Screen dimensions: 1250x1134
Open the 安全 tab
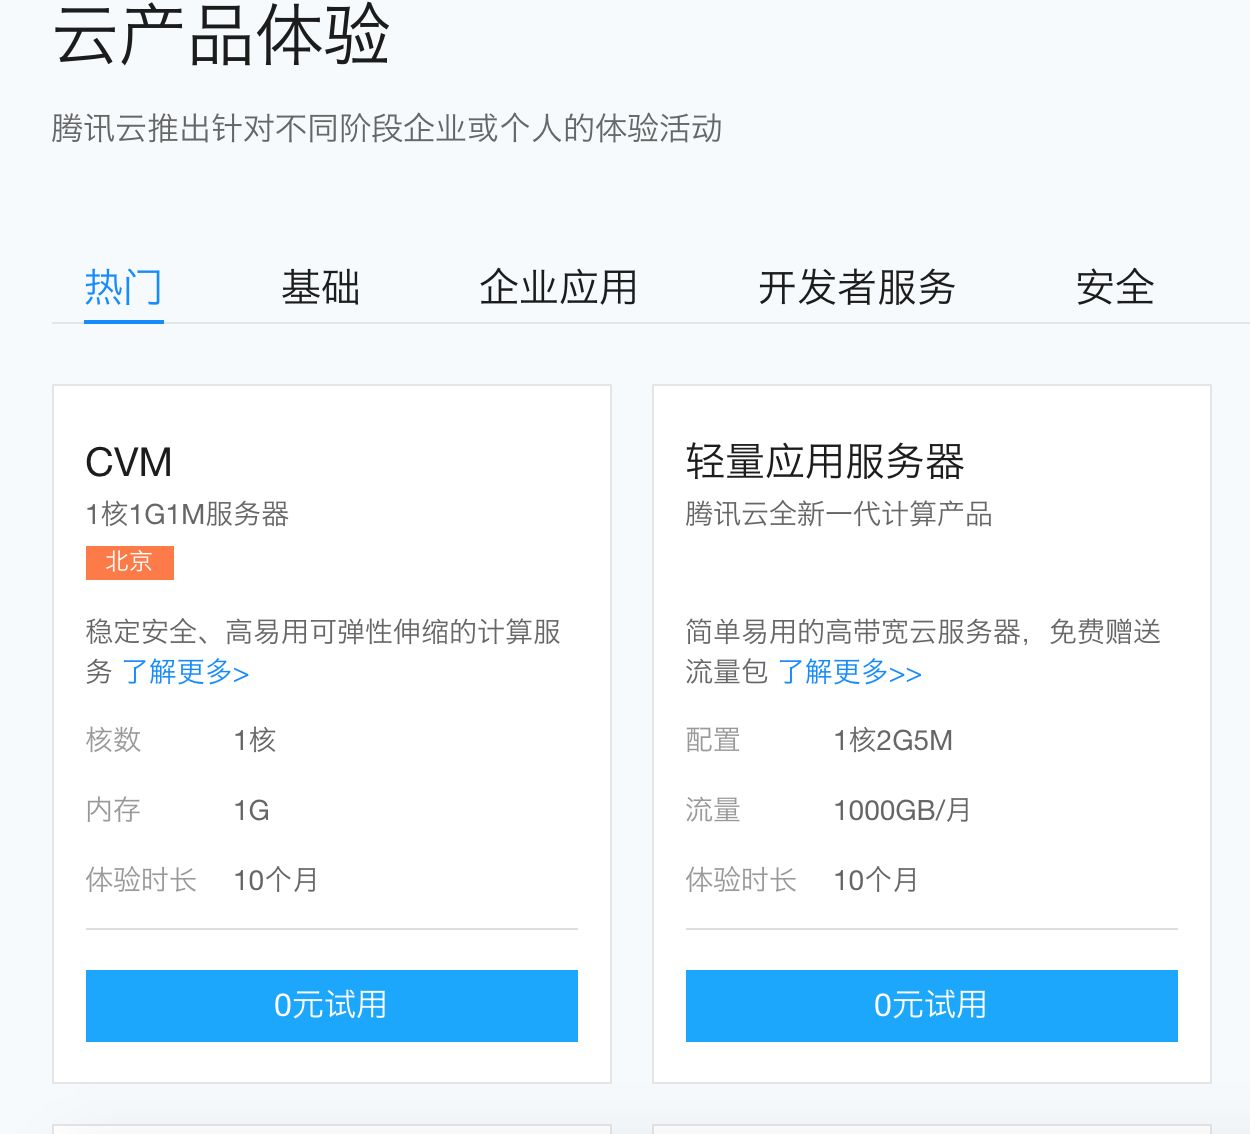(x=1115, y=288)
